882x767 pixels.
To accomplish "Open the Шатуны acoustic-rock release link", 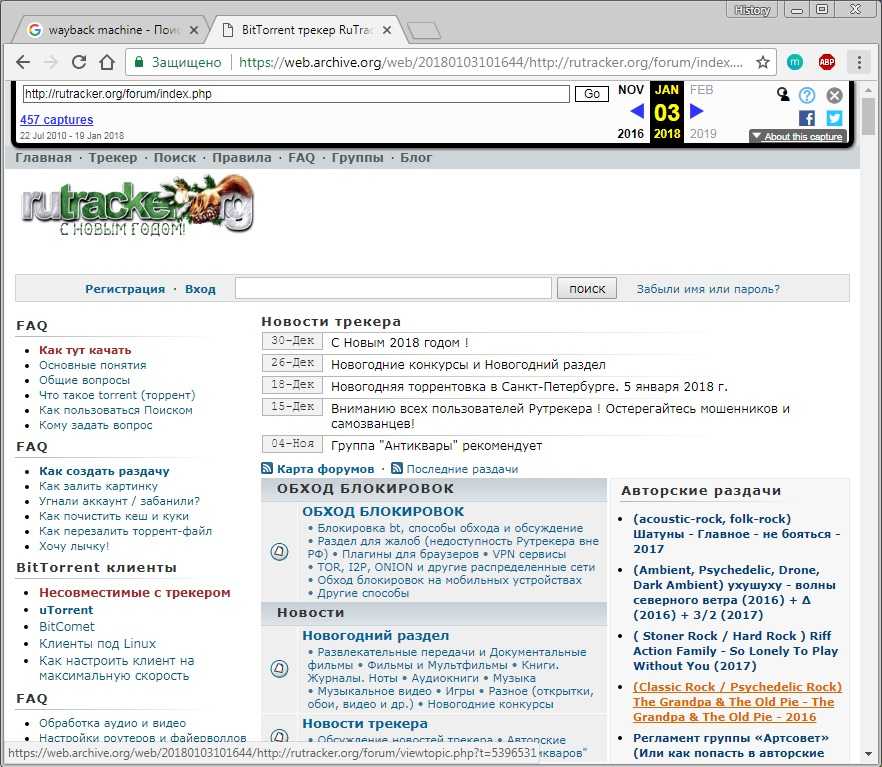I will click(x=736, y=534).
